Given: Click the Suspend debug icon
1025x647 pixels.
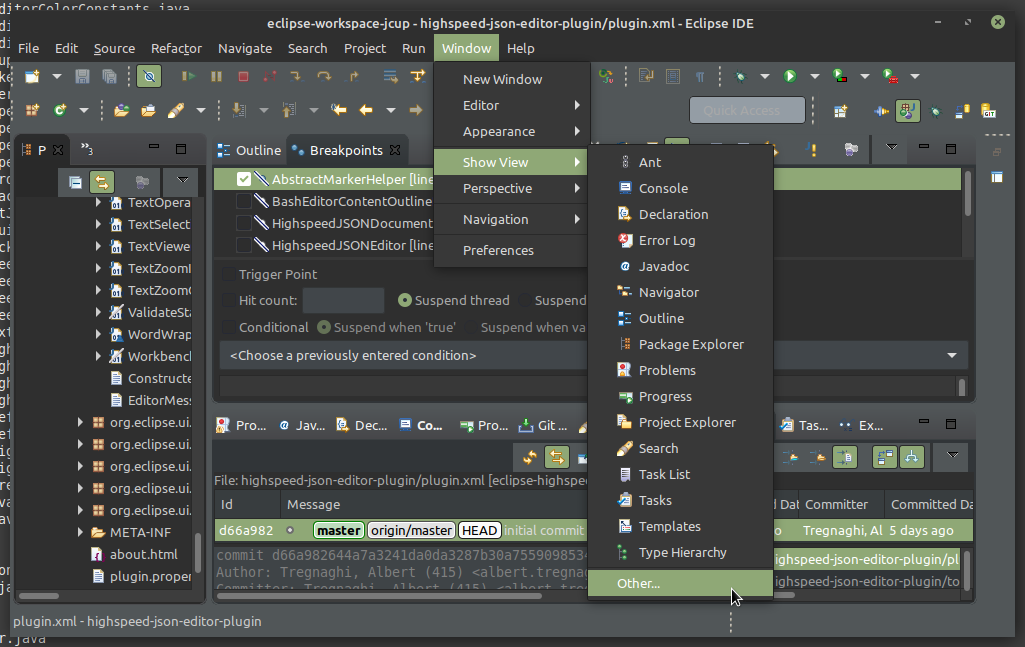Looking at the screenshot, I should [x=216, y=76].
